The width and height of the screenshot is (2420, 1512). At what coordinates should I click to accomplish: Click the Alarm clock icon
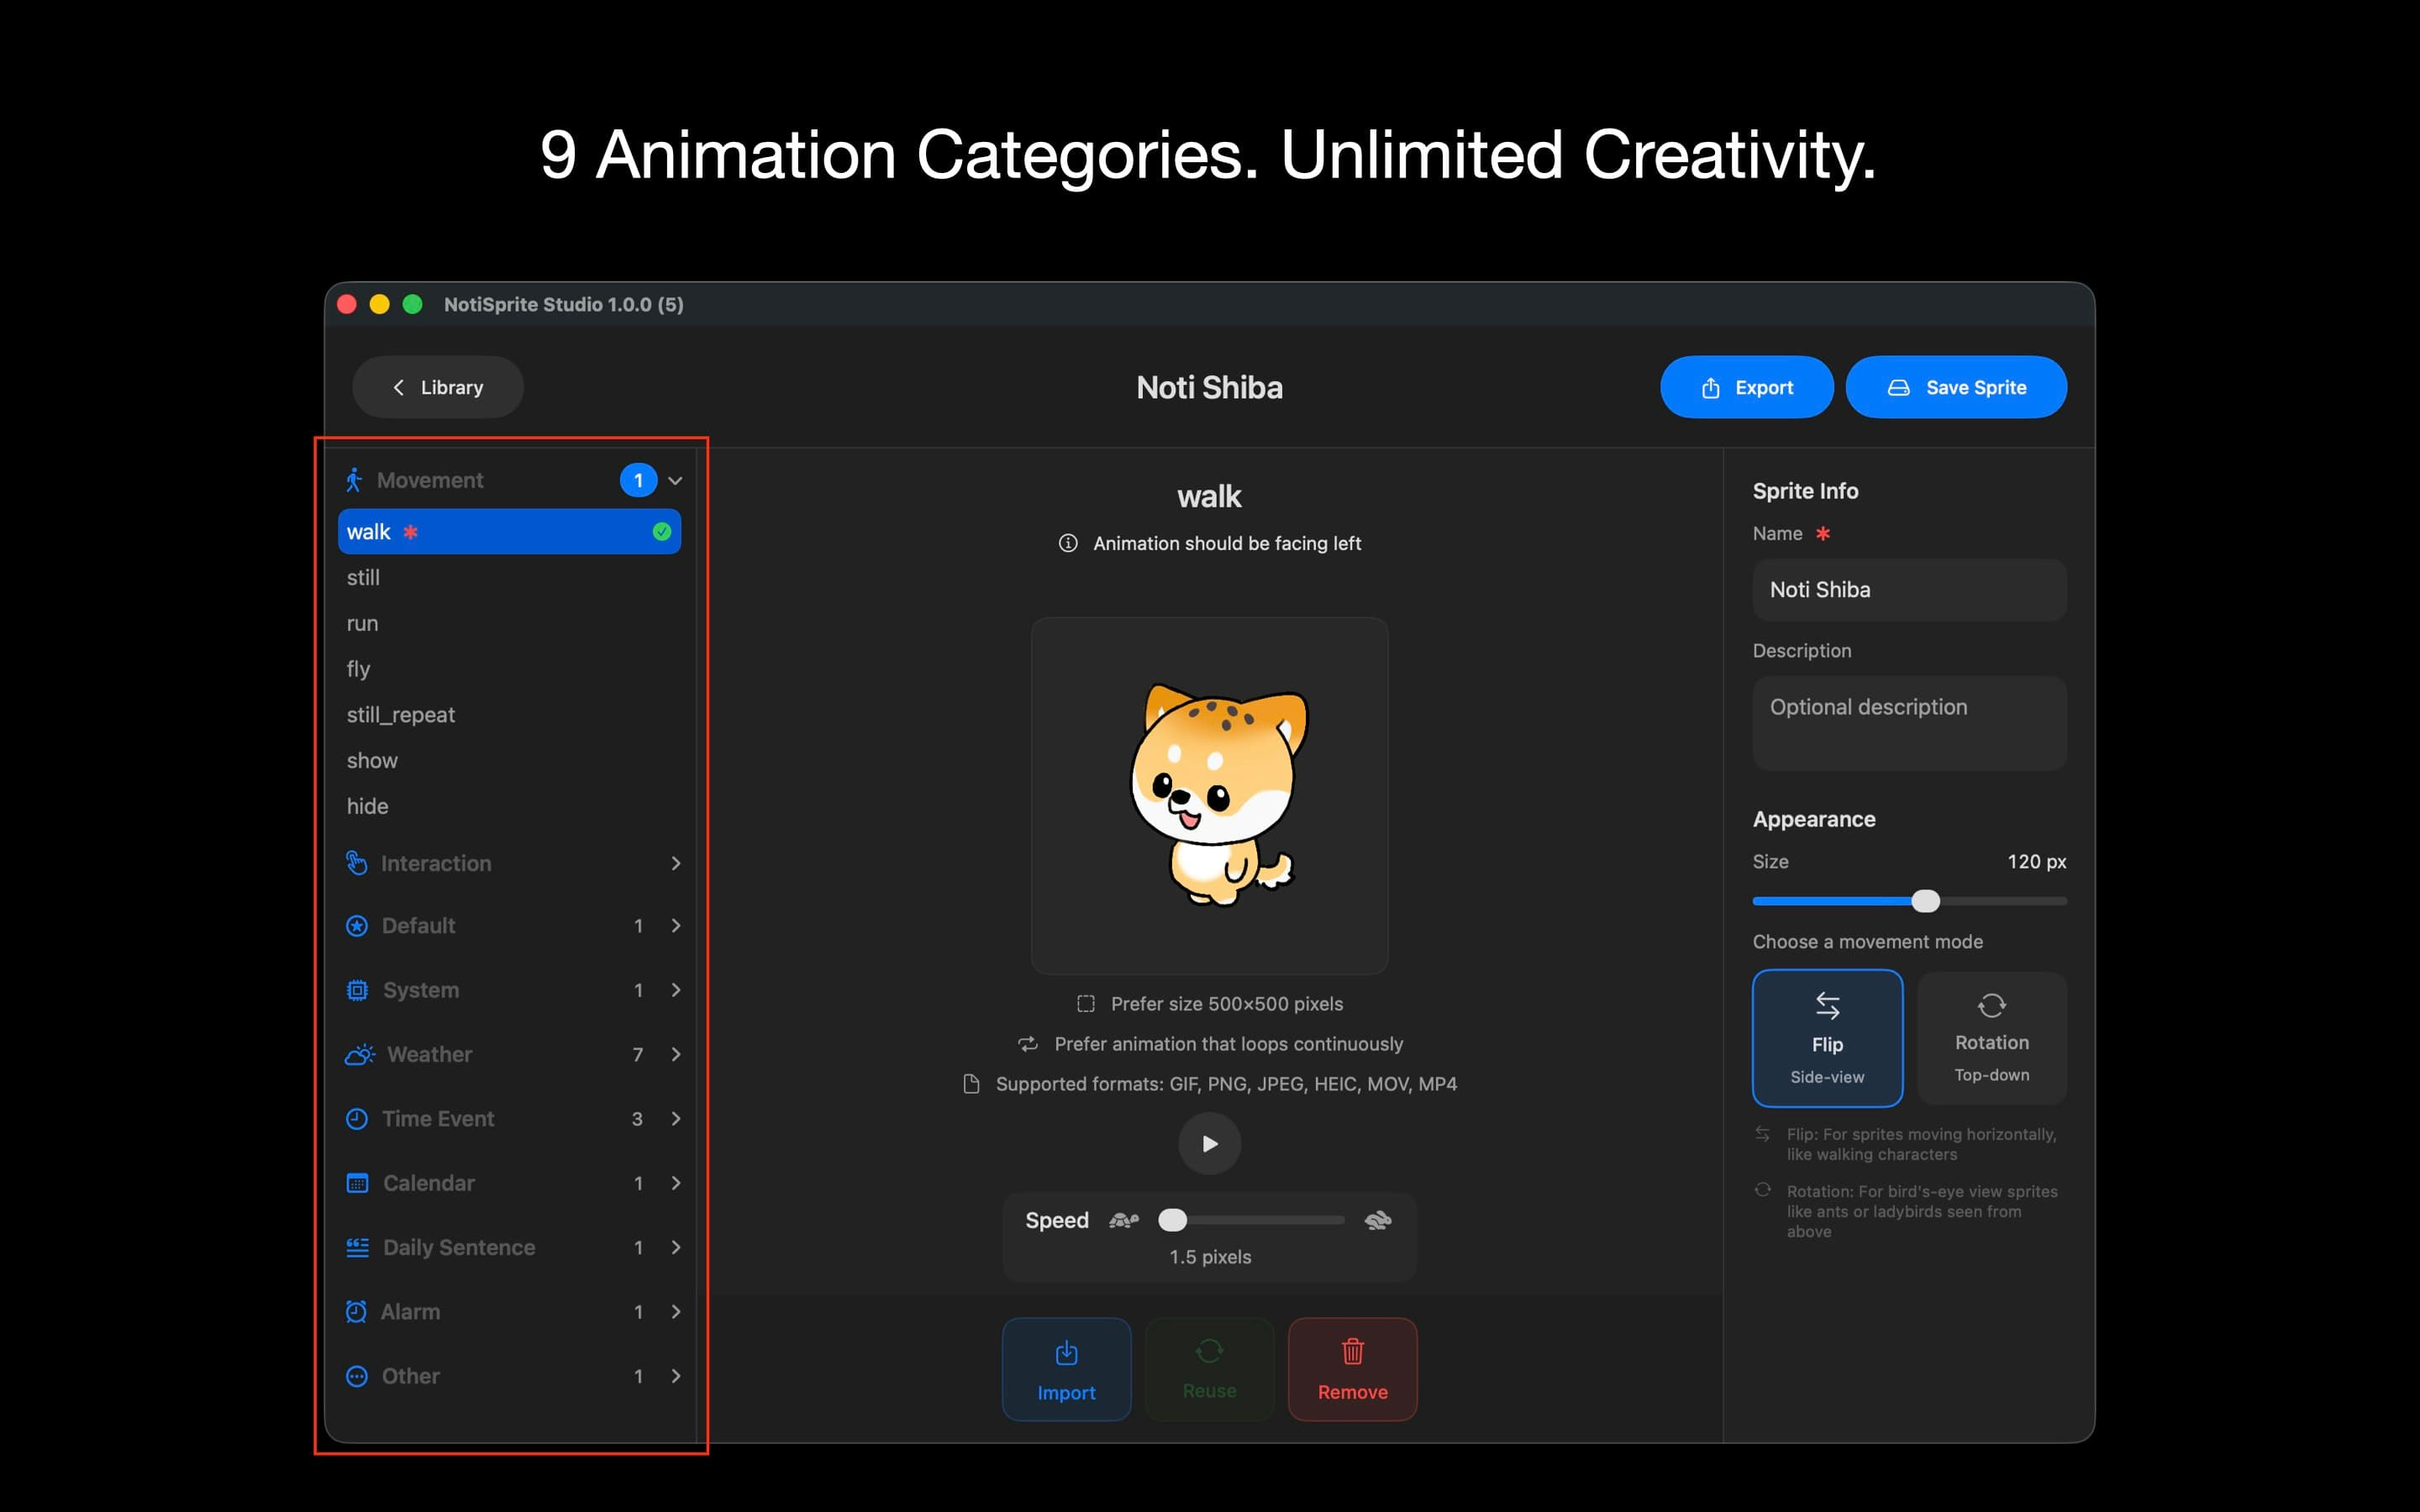coord(358,1311)
